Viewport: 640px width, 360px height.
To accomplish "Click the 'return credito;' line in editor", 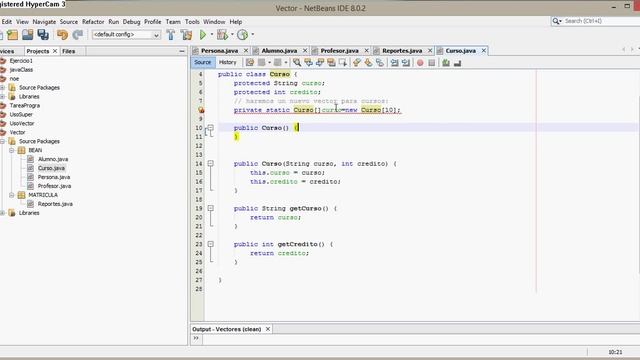I will (279, 253).
